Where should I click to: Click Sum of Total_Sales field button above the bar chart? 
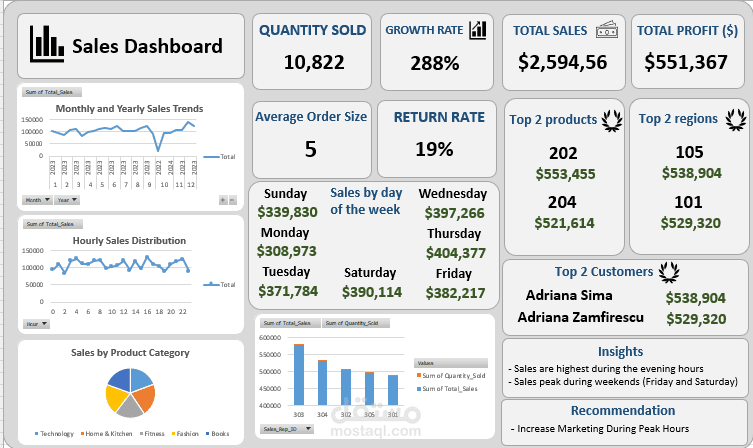(x=290, y=323)
